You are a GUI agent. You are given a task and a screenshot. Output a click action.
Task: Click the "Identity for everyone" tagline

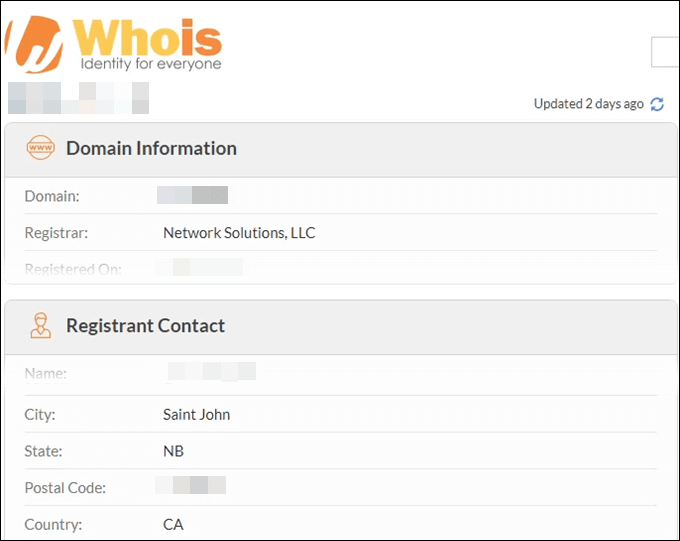point(150,64)
